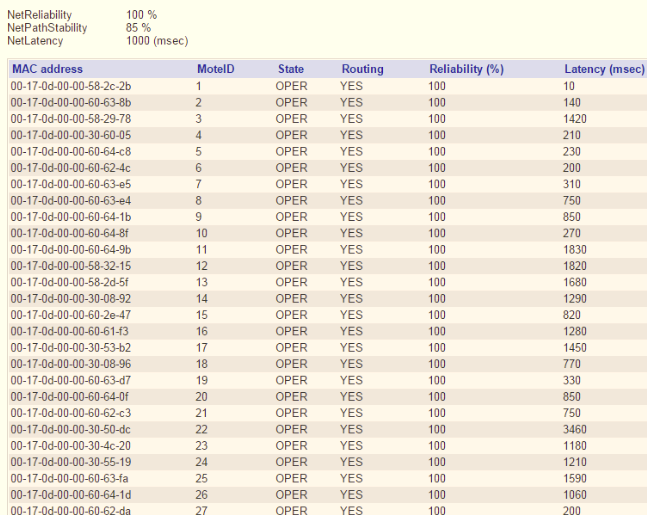Click the latency value 1830
The height and width of the screenshot is (515, 647).
click(x=576, y=249)
